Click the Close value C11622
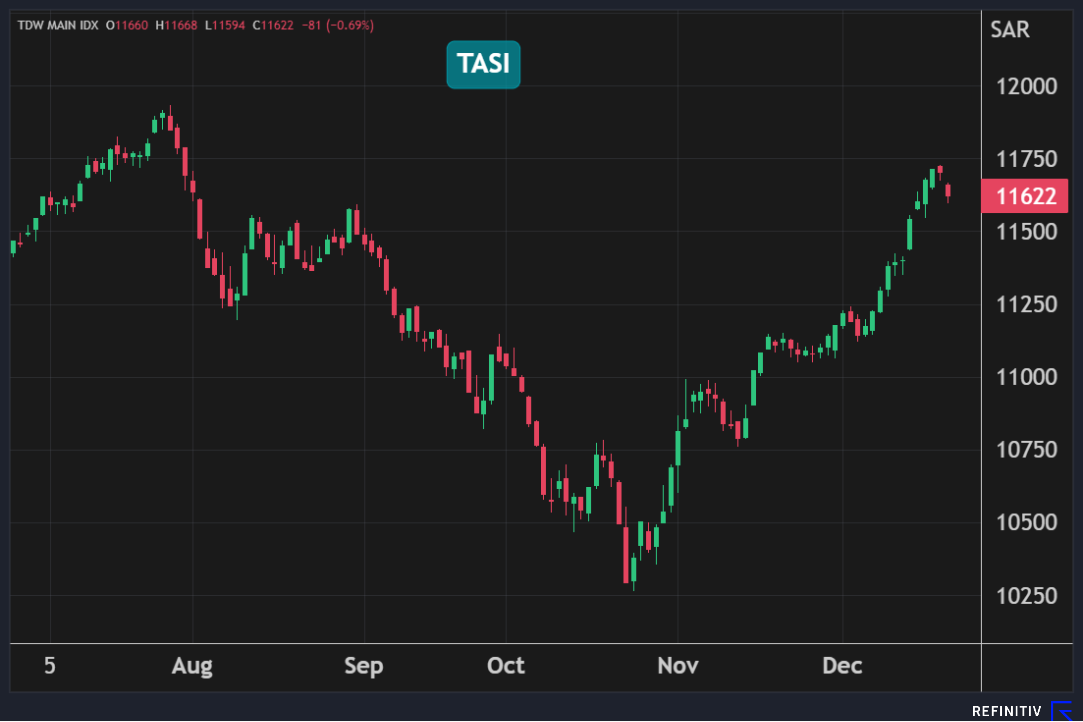 275,25
